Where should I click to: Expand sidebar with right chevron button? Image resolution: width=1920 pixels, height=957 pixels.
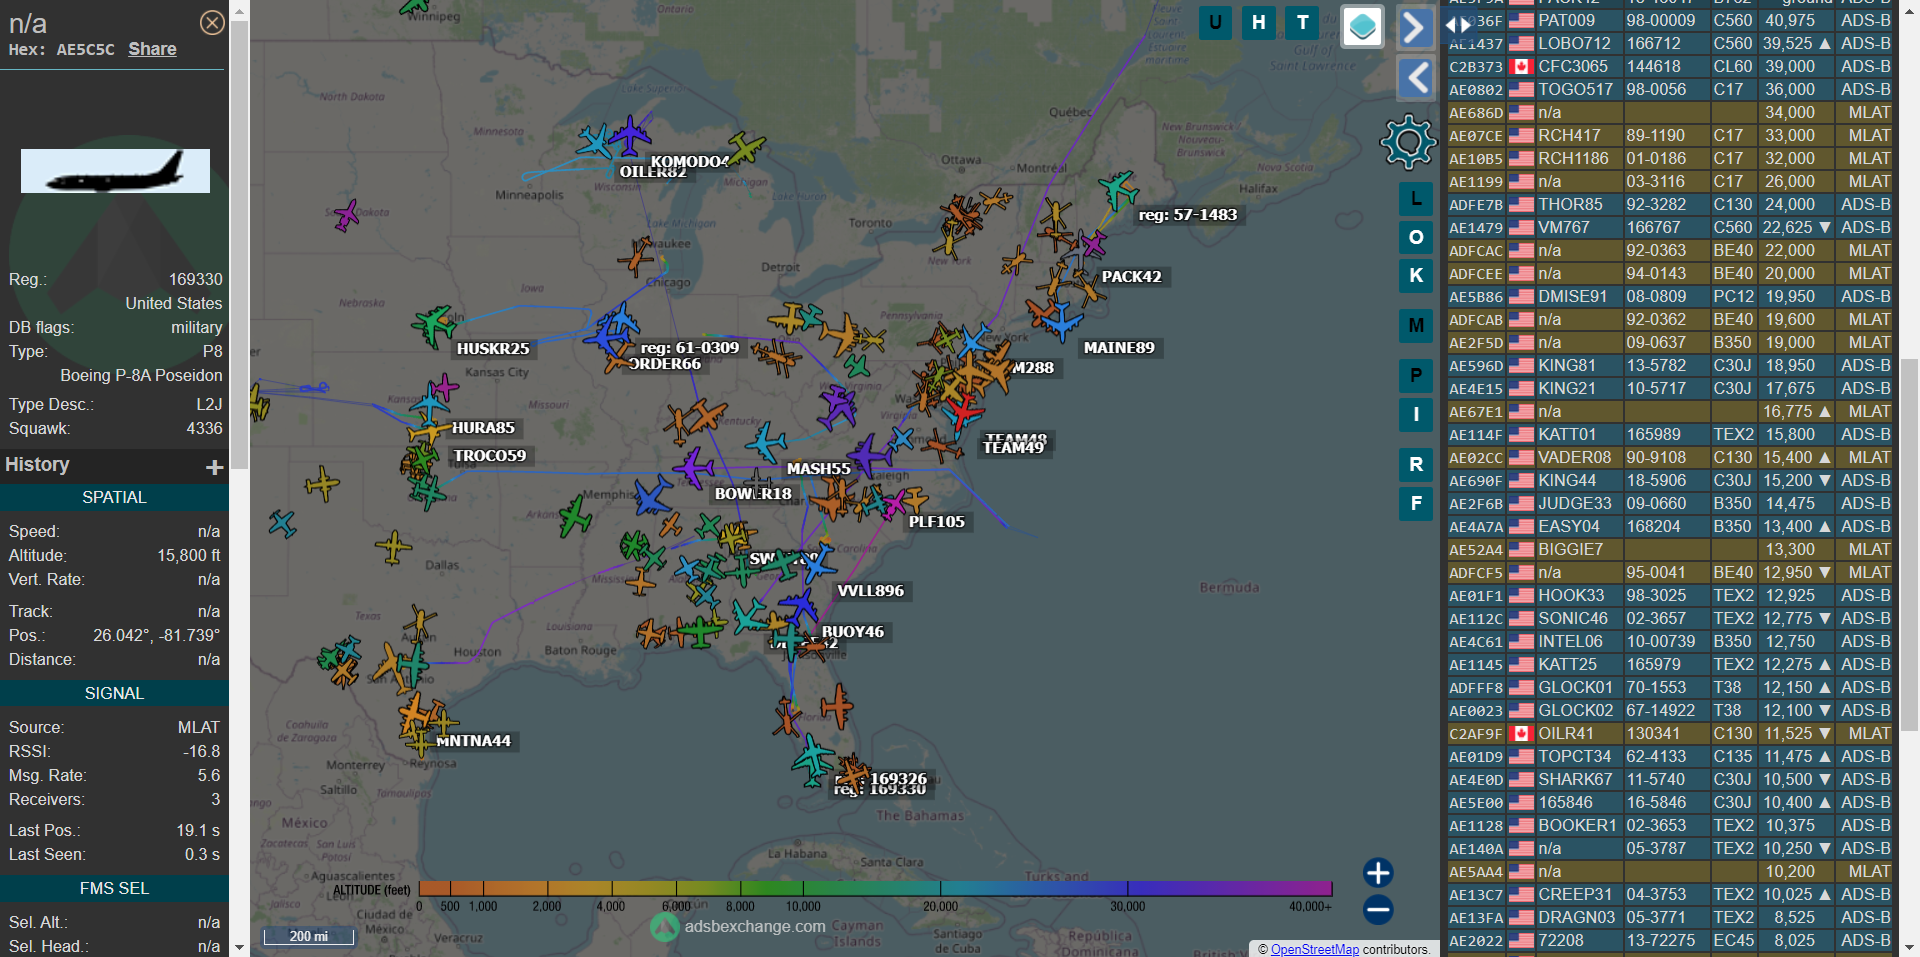tap(1415, 28)
